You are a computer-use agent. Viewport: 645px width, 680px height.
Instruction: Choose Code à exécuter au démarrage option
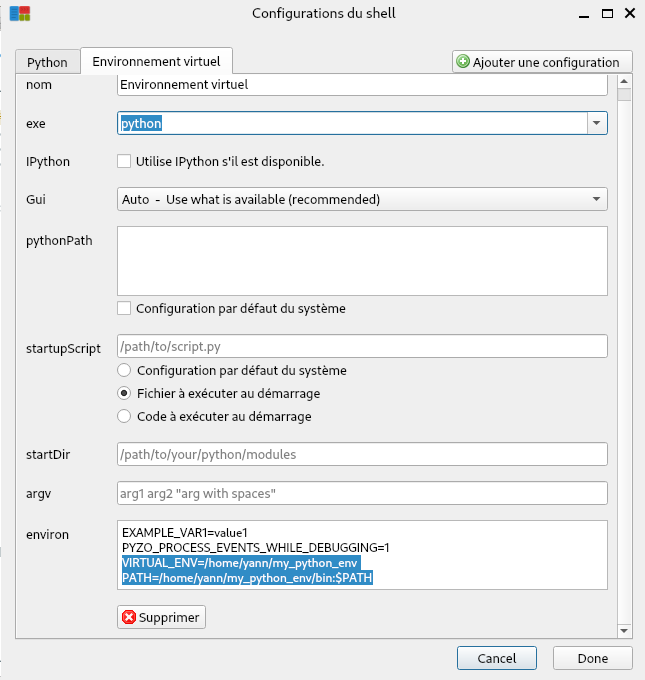point(124,416)
